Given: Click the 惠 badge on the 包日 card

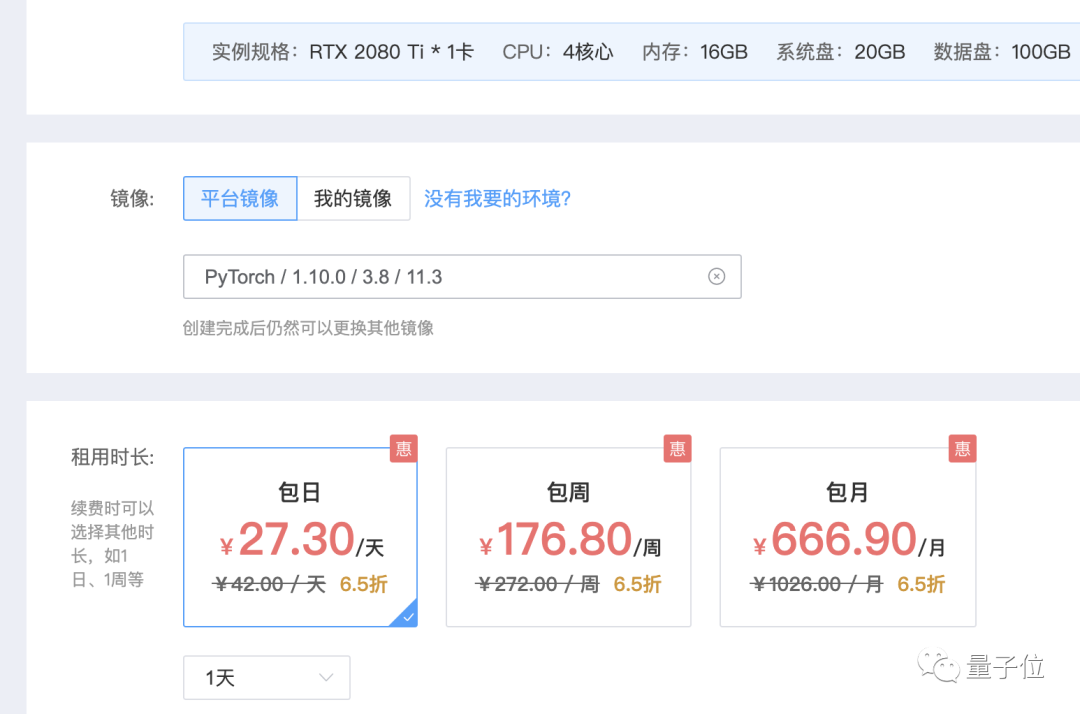Looking at the screenshot, I should coord(403,449).
